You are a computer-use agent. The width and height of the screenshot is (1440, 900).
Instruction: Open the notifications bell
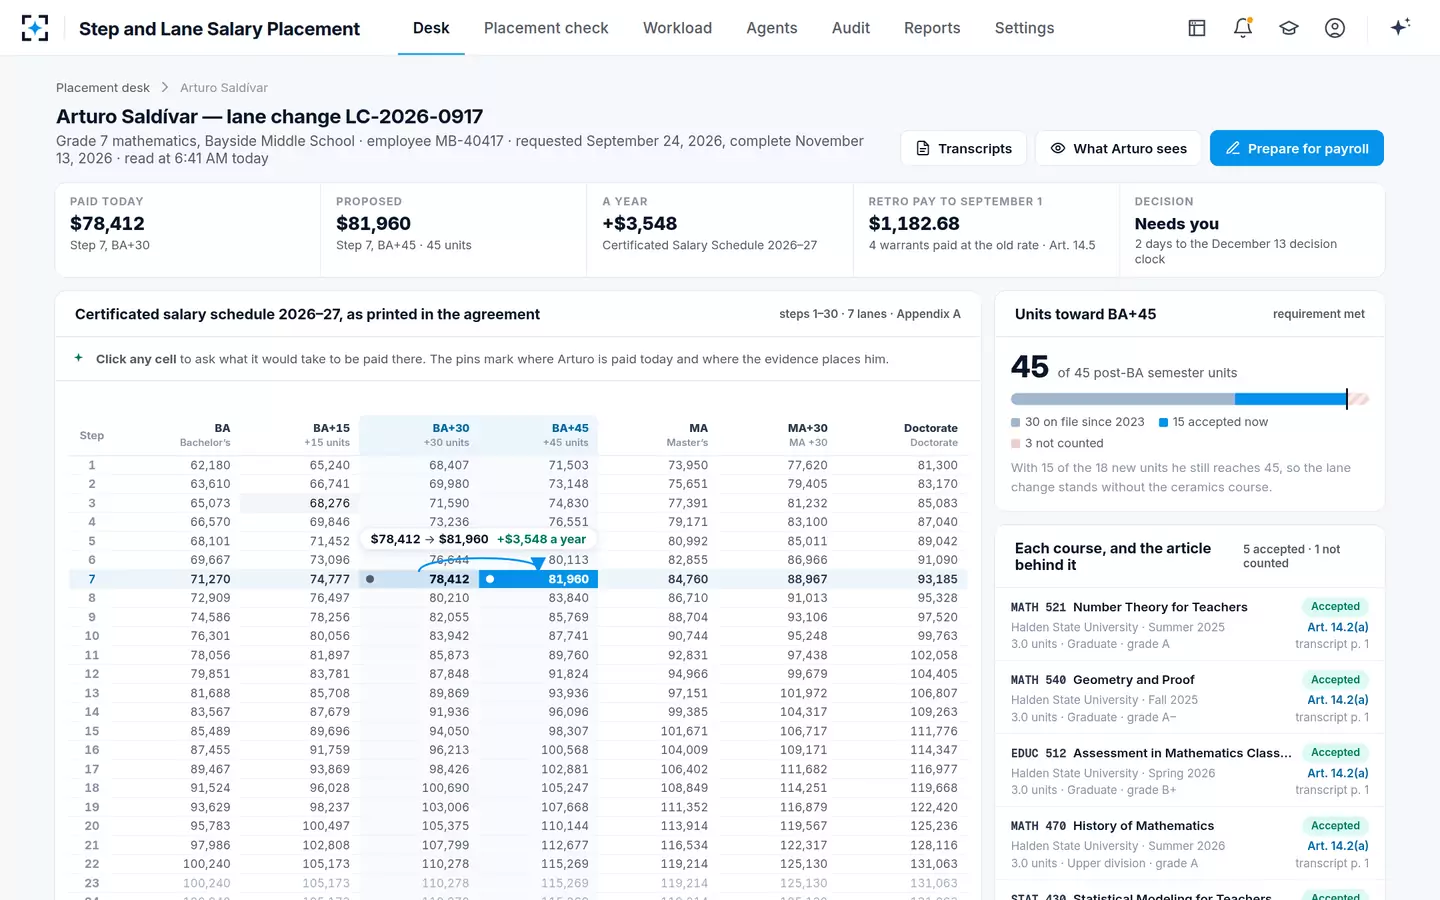(x=1243, y=28)
